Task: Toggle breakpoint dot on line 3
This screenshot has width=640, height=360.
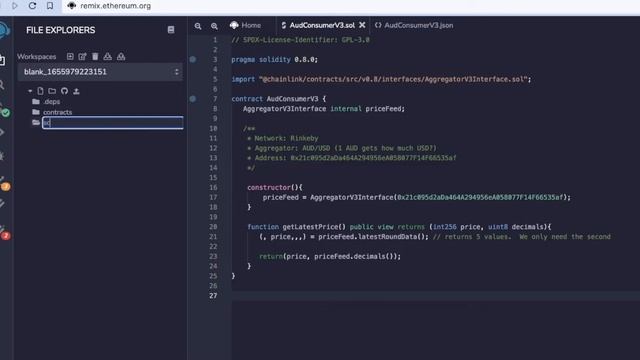Action: 193,60
